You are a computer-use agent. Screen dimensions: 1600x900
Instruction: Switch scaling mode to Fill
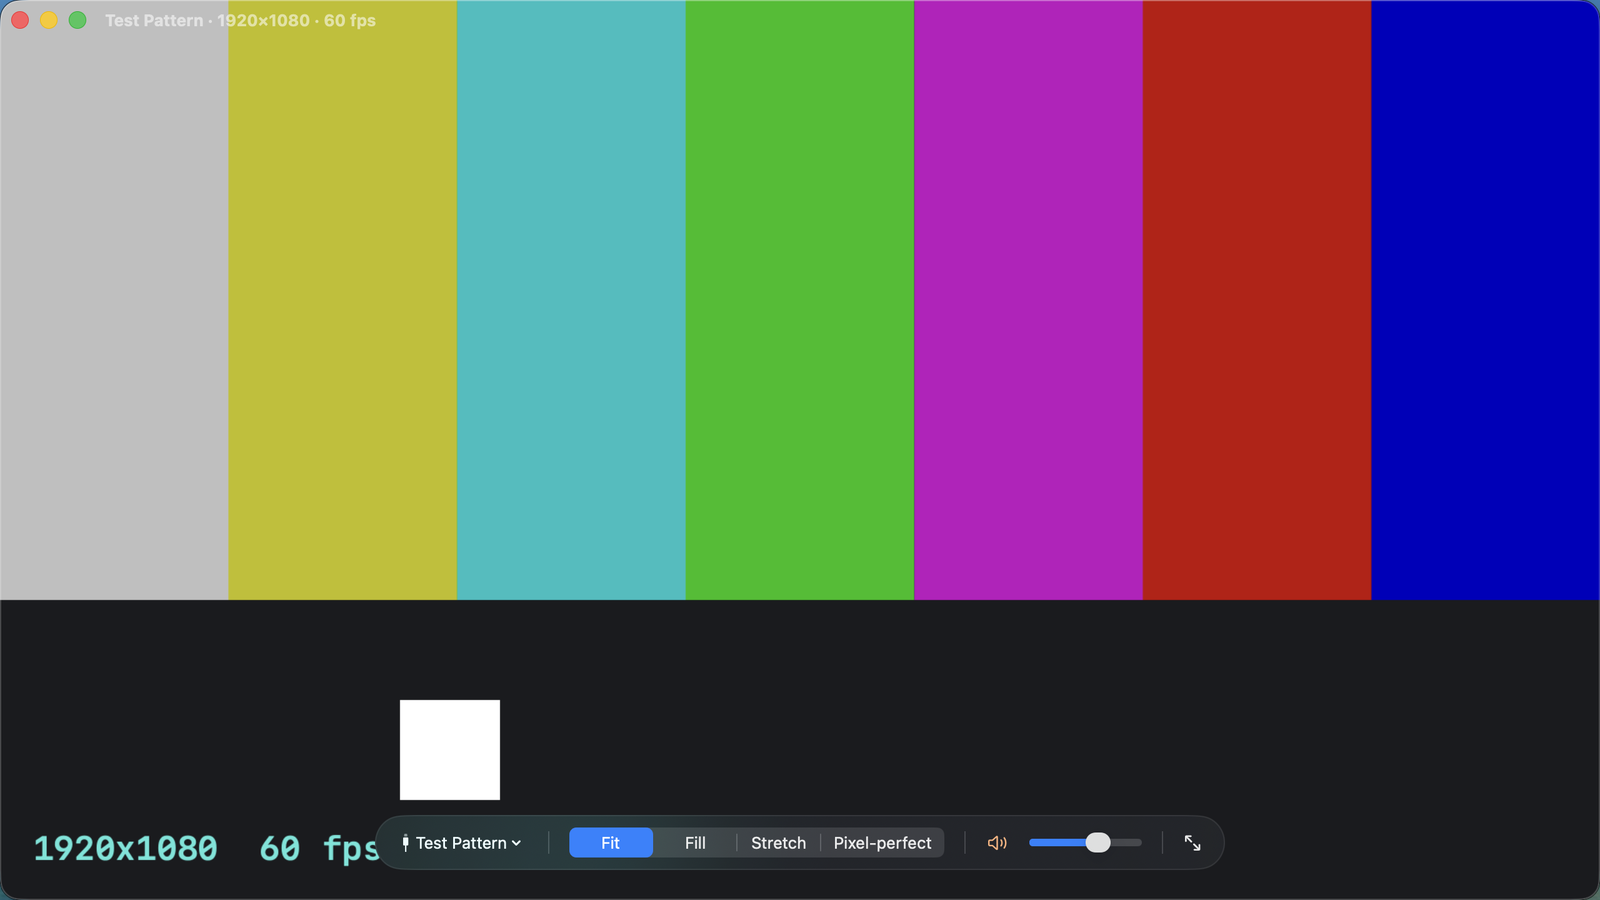(695, 843)
